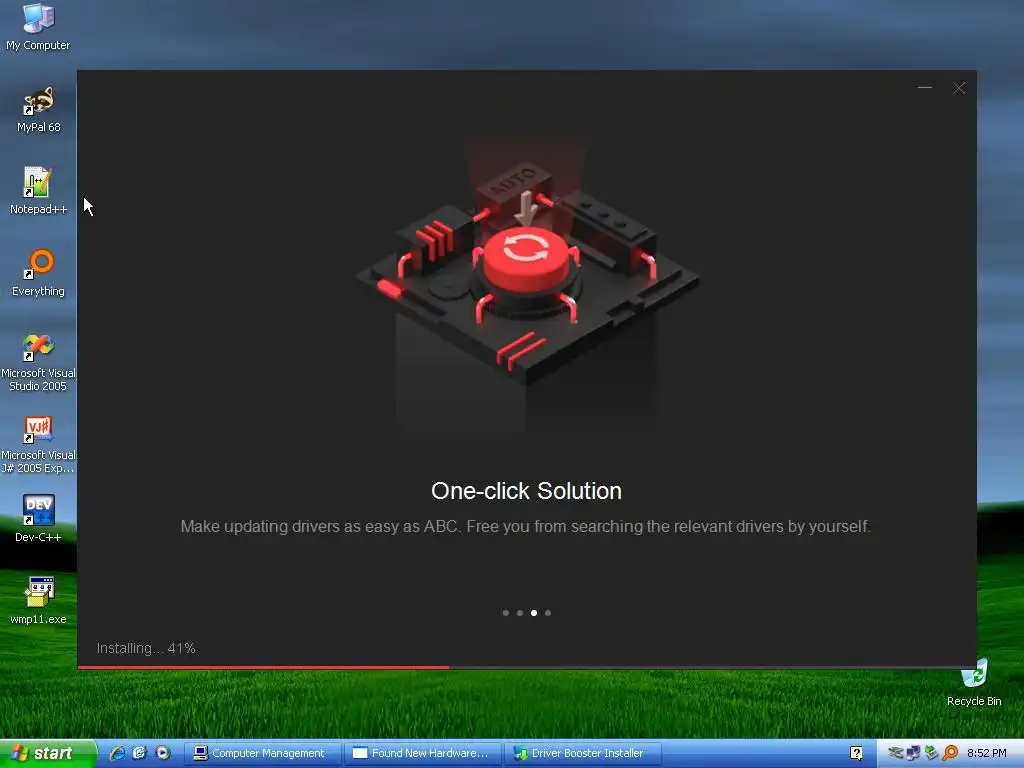Click the taskbar clock showing 8:52 PM
1024x768 pixels.
click(x=987, y=753)
